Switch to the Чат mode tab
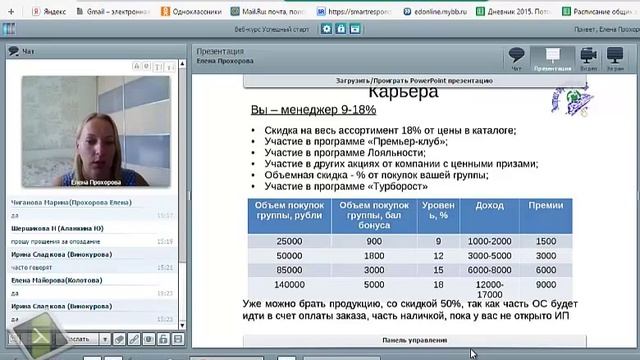This screenshot has height=360, width=640. (x=516, y=59)
